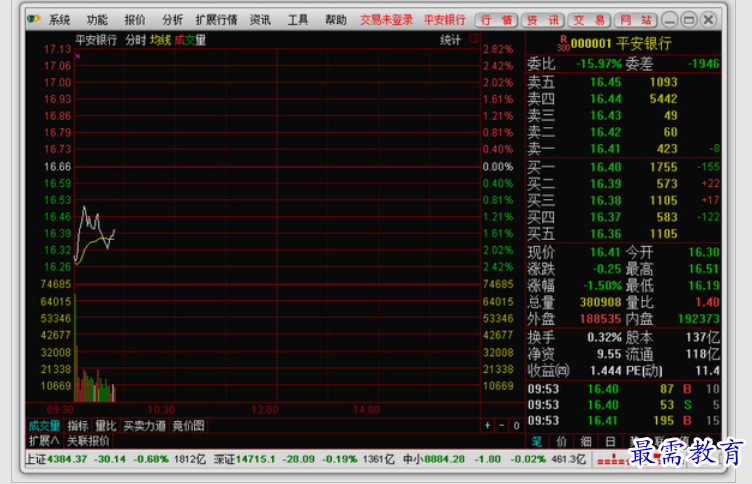
Task: Expand the 扩展∧ panel
Action: tap(44, 441)
